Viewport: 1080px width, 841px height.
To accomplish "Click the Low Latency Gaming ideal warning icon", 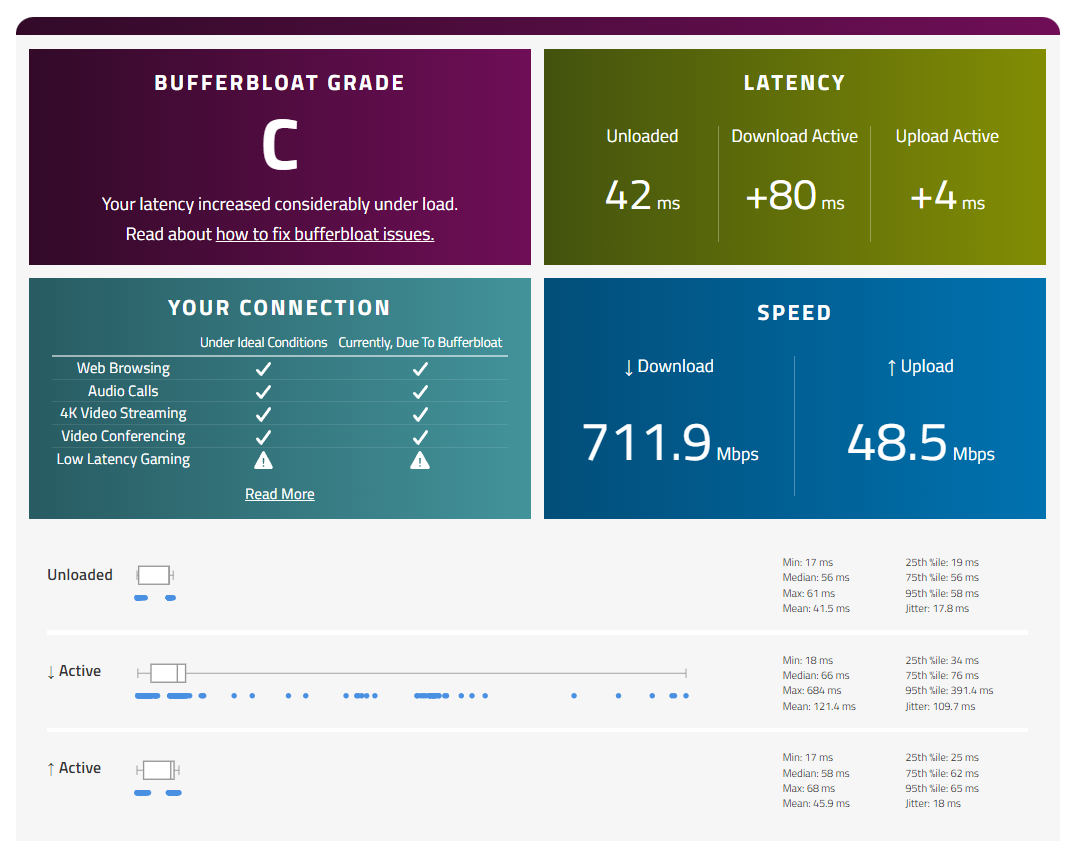I will point(263,460).
